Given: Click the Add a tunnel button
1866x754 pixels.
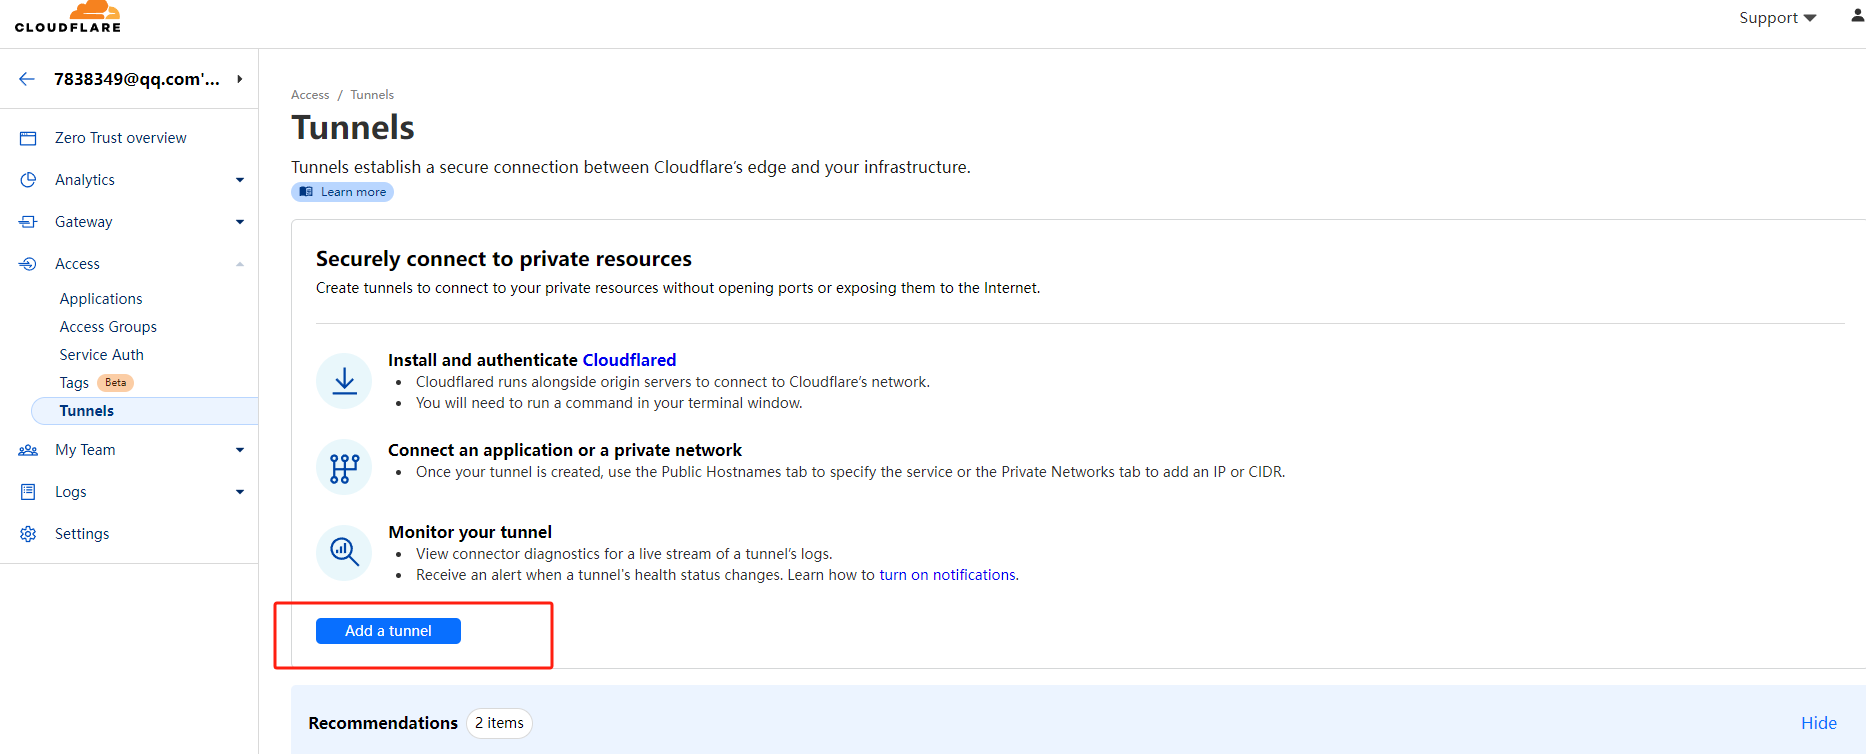Looking at the screenshot, I should [388, 631].
